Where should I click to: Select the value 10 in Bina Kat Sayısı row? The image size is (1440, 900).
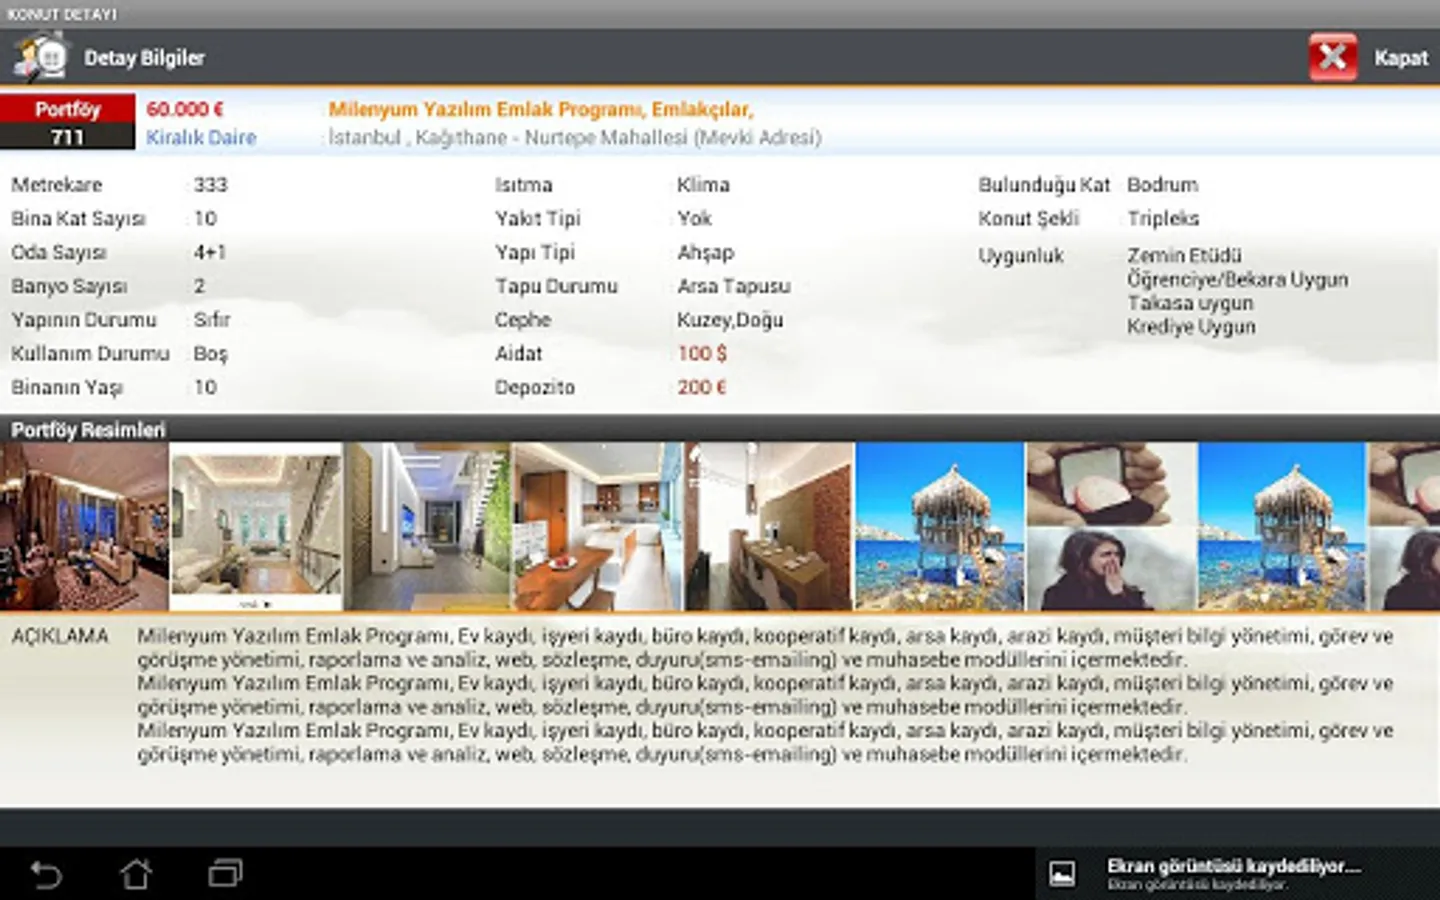pos(205,219)
